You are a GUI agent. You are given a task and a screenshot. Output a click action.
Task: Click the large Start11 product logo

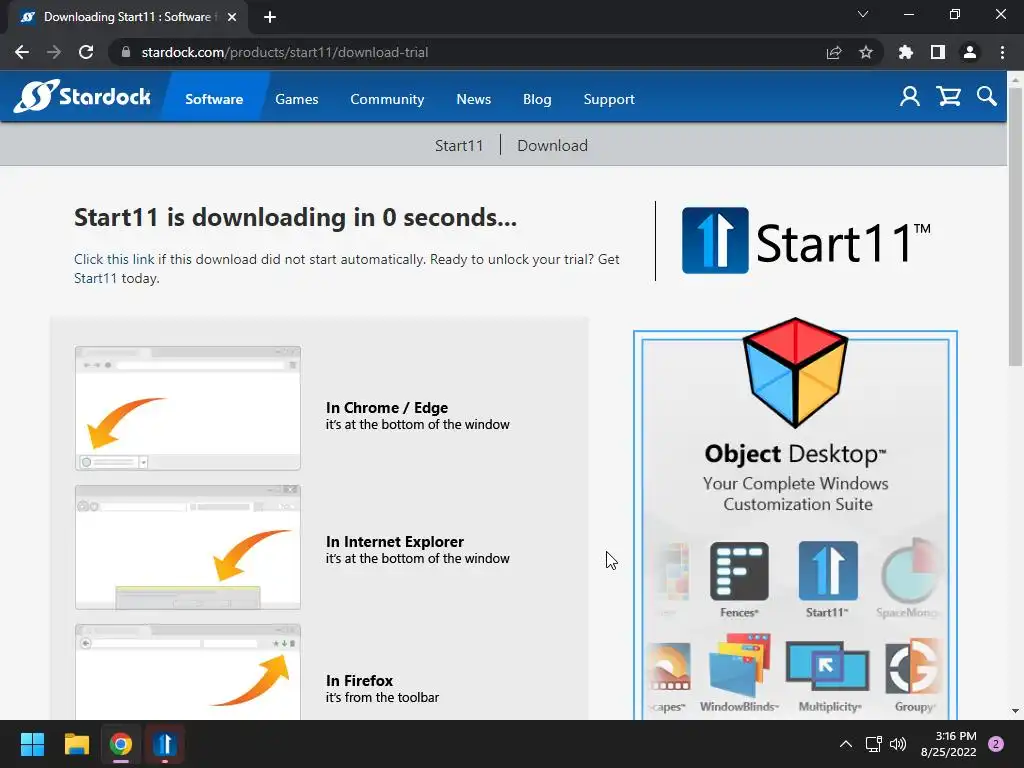806,241
